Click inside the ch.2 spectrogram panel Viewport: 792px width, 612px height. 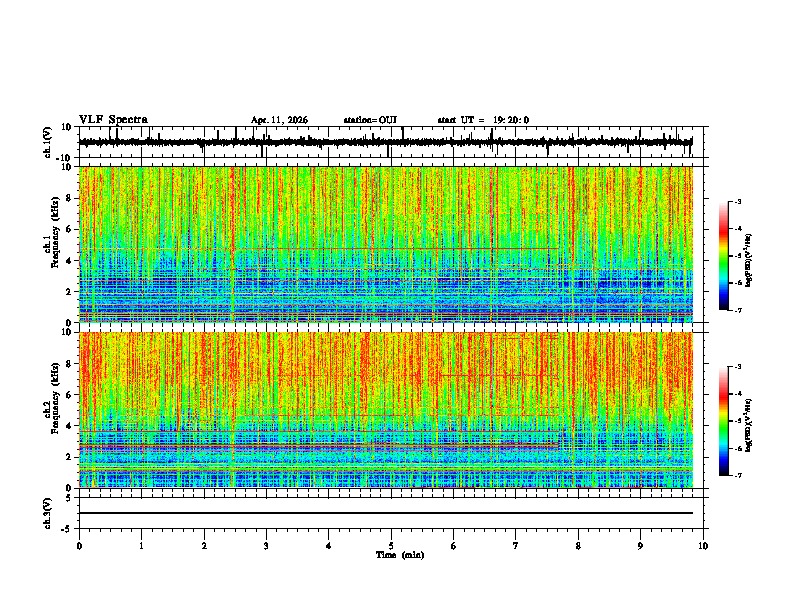(386, 410)
